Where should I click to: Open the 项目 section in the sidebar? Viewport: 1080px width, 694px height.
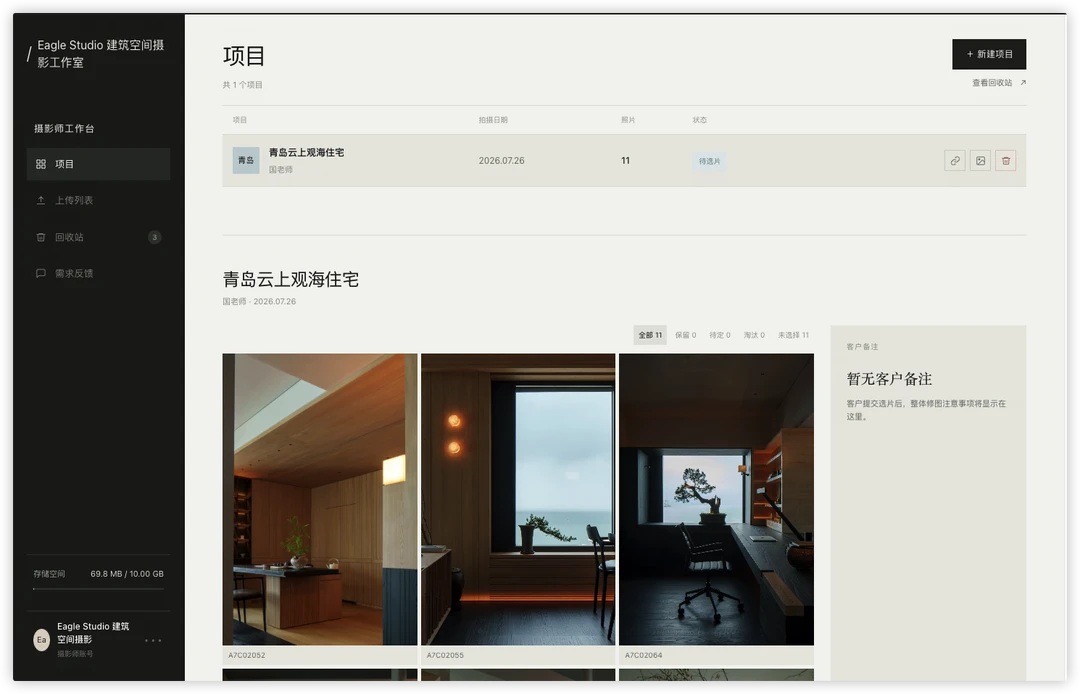pyautogui.click(x=98, y=164)
